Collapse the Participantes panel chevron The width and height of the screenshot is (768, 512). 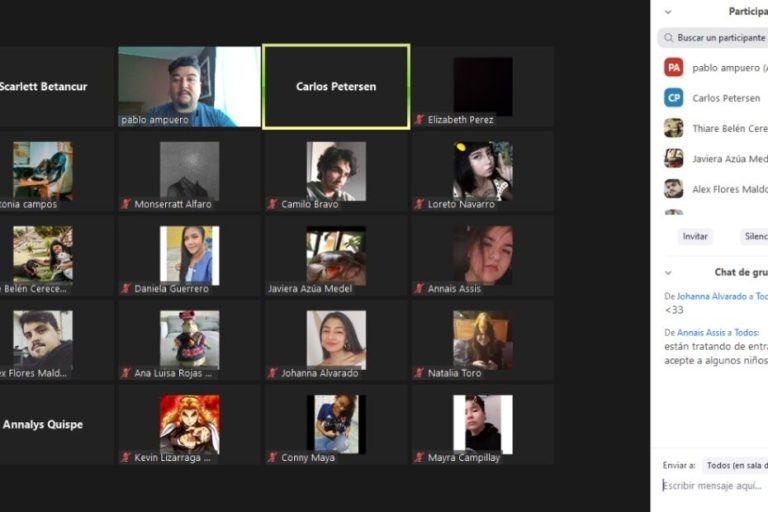click(x=668, y=12)
